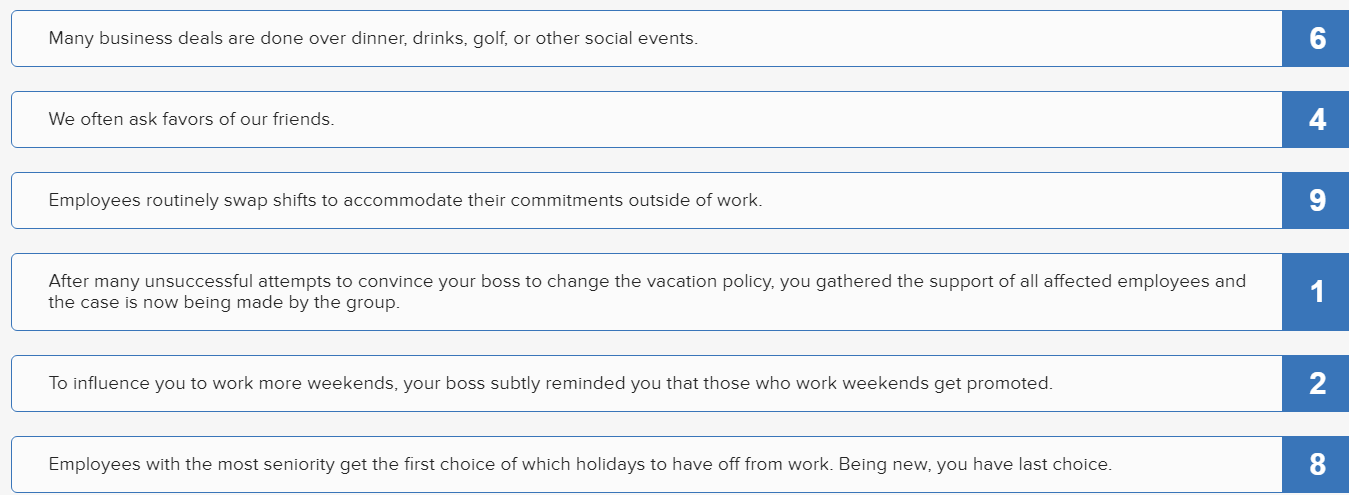
Task: Select the blue number 4 box
Action: coord(1316,119)
